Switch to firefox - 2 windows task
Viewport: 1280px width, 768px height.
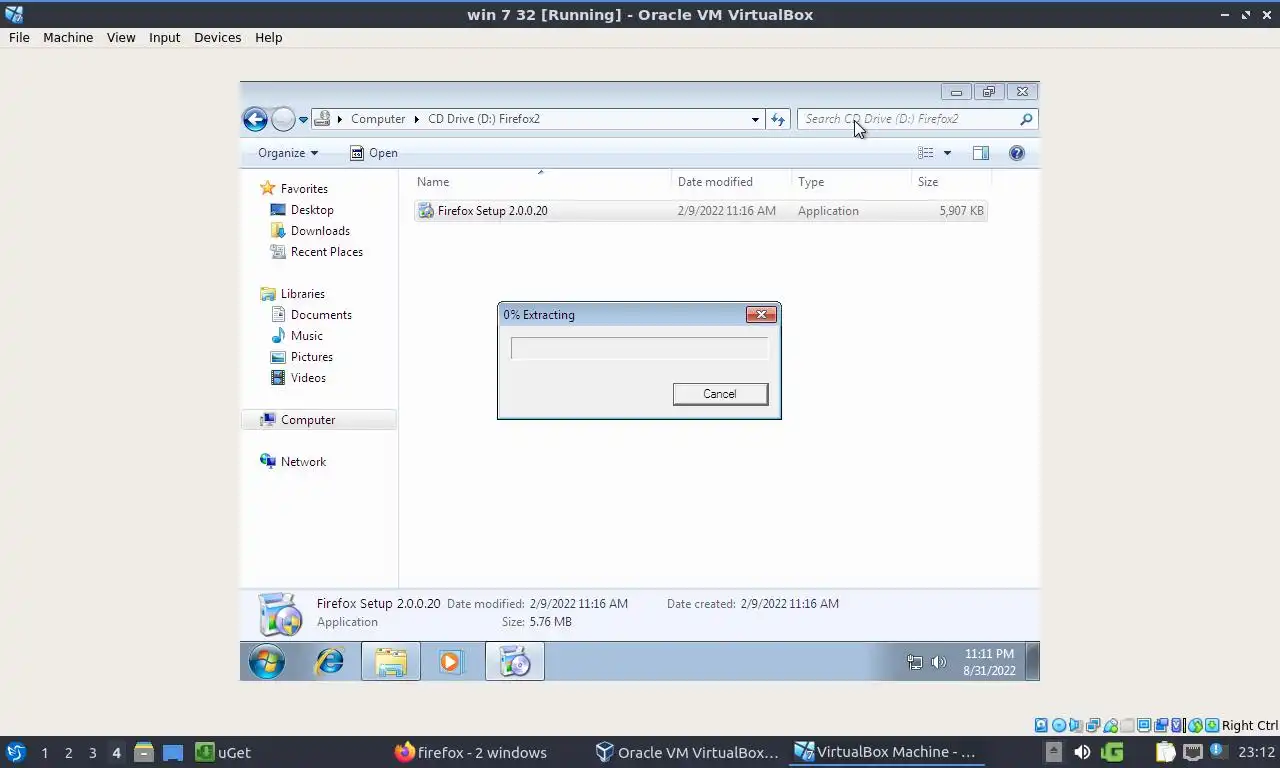coord(471,753)
